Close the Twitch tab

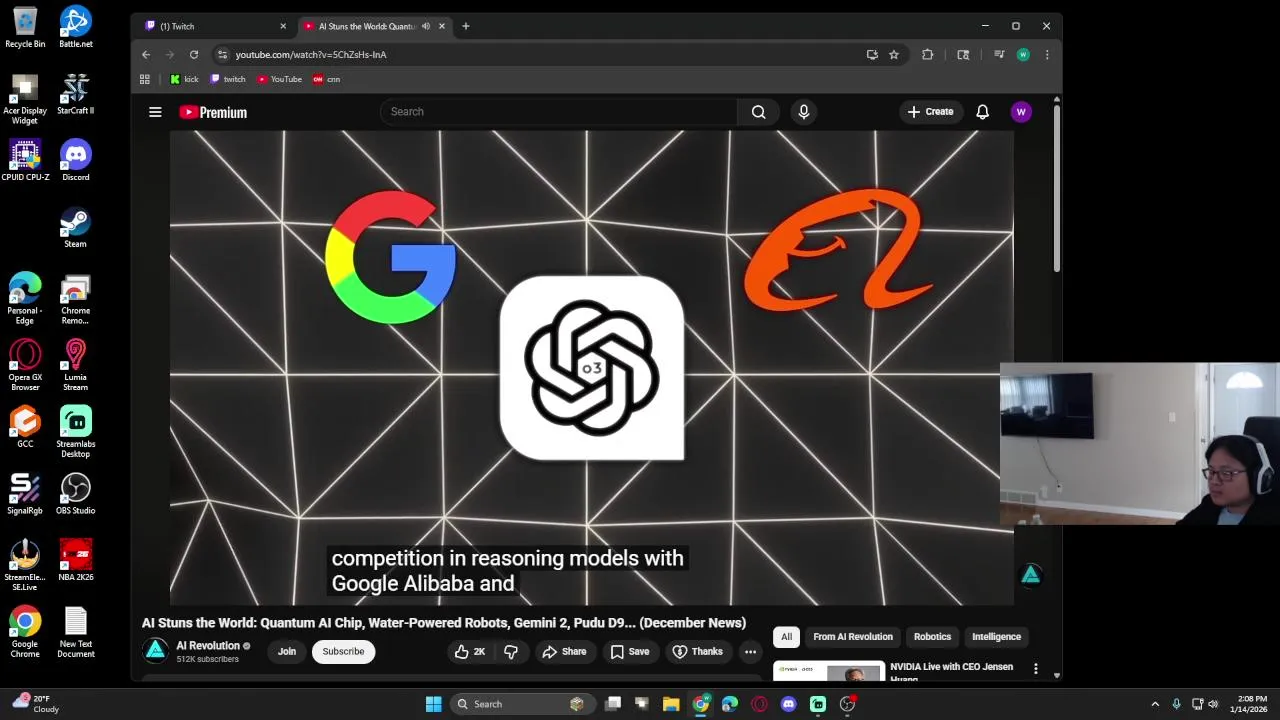(282, 26)
